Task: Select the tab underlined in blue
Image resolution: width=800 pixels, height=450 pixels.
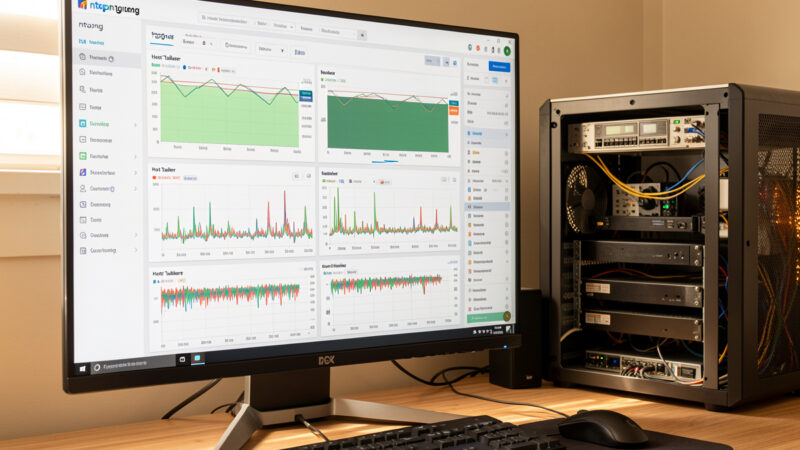Action: point(162,37)
